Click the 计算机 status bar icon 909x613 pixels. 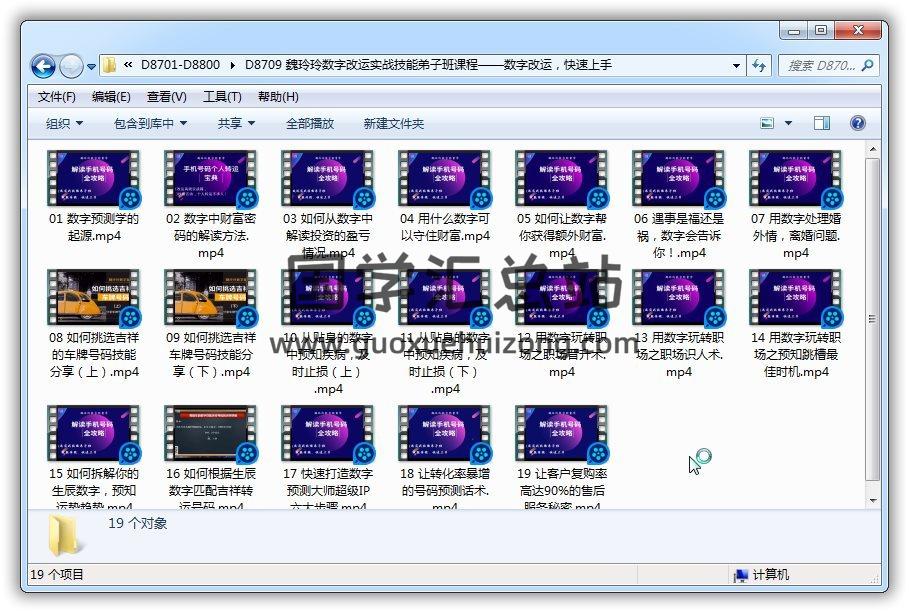(741, 575)
